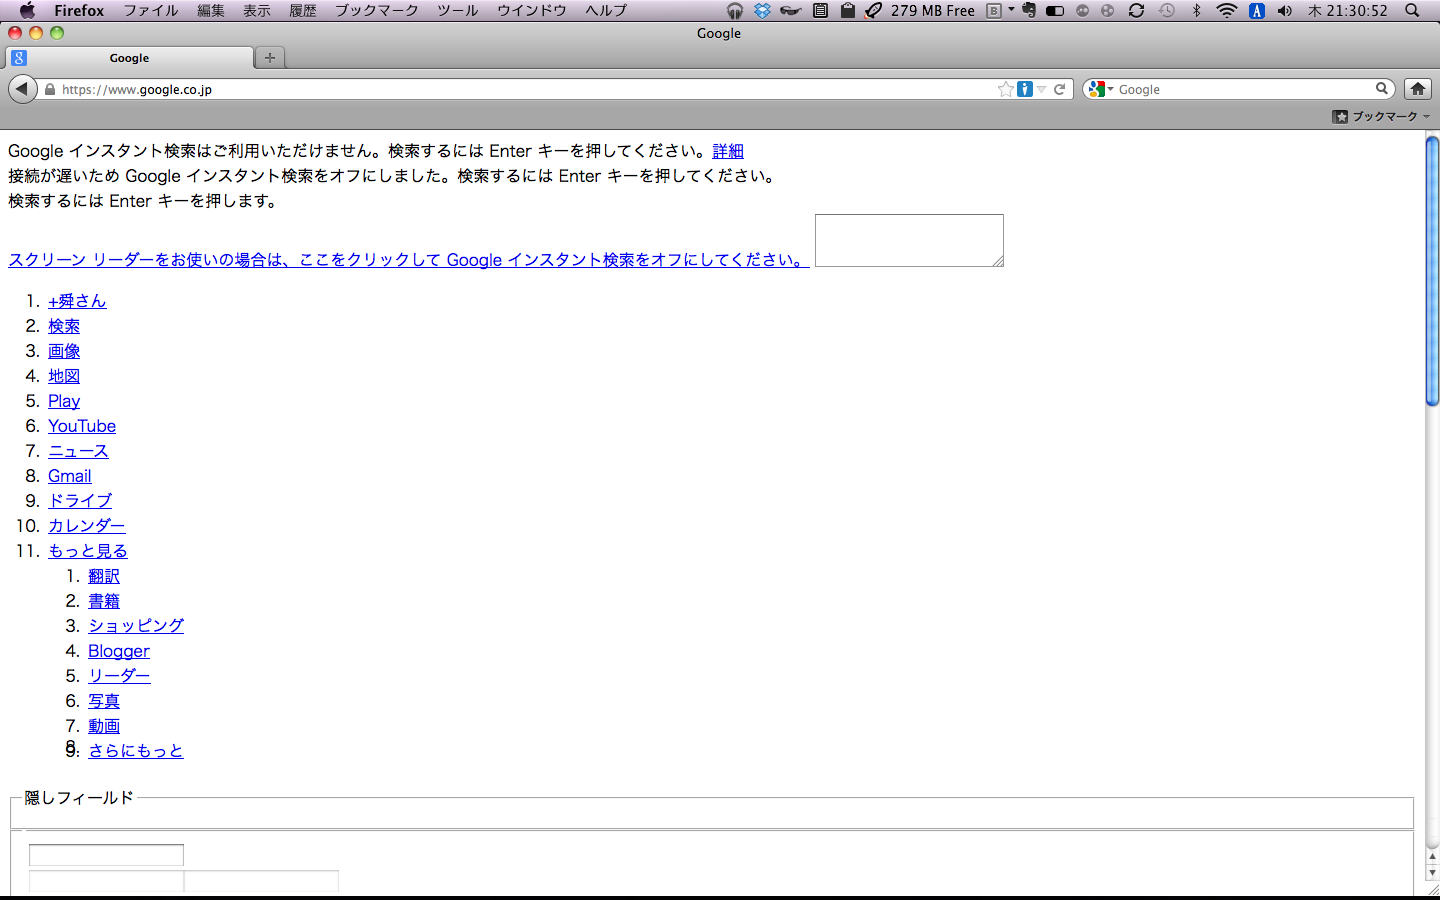Viewport: 1440px width, 900px height.
Task: Open the ブックマーク menu in the menu bar
Action: [x=377, y=10]
